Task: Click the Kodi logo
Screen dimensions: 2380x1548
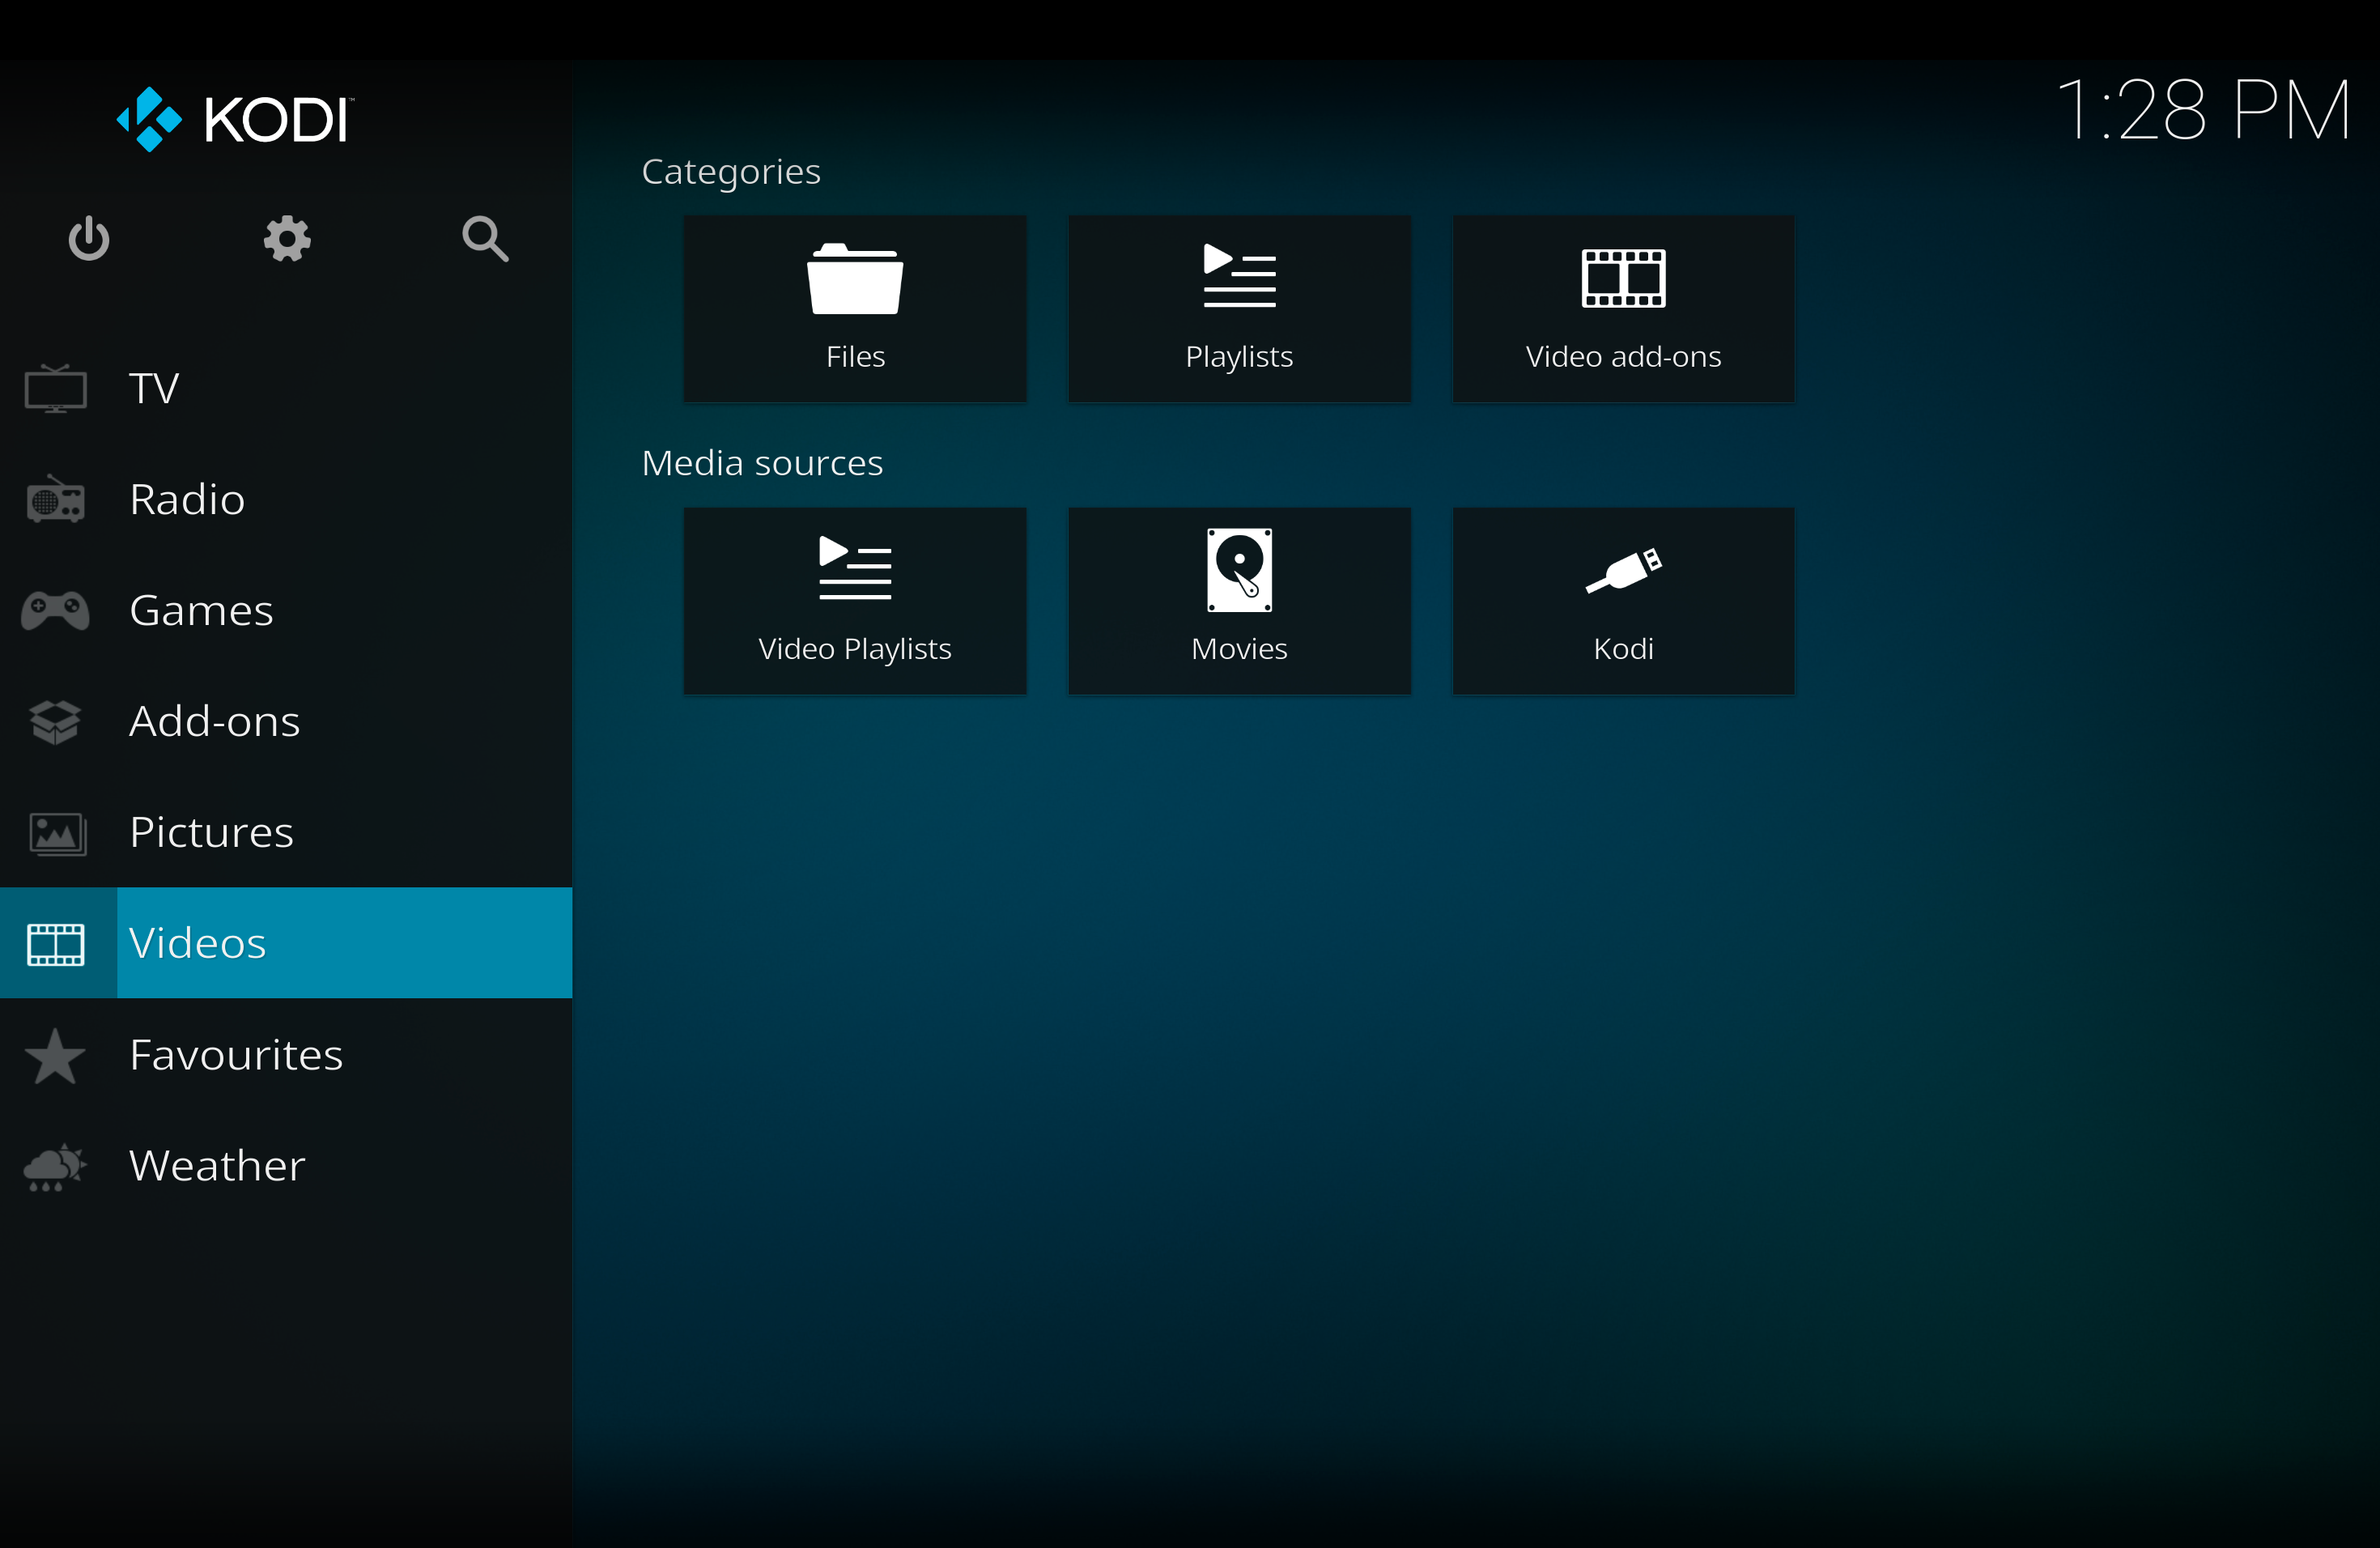Action: 235,120
